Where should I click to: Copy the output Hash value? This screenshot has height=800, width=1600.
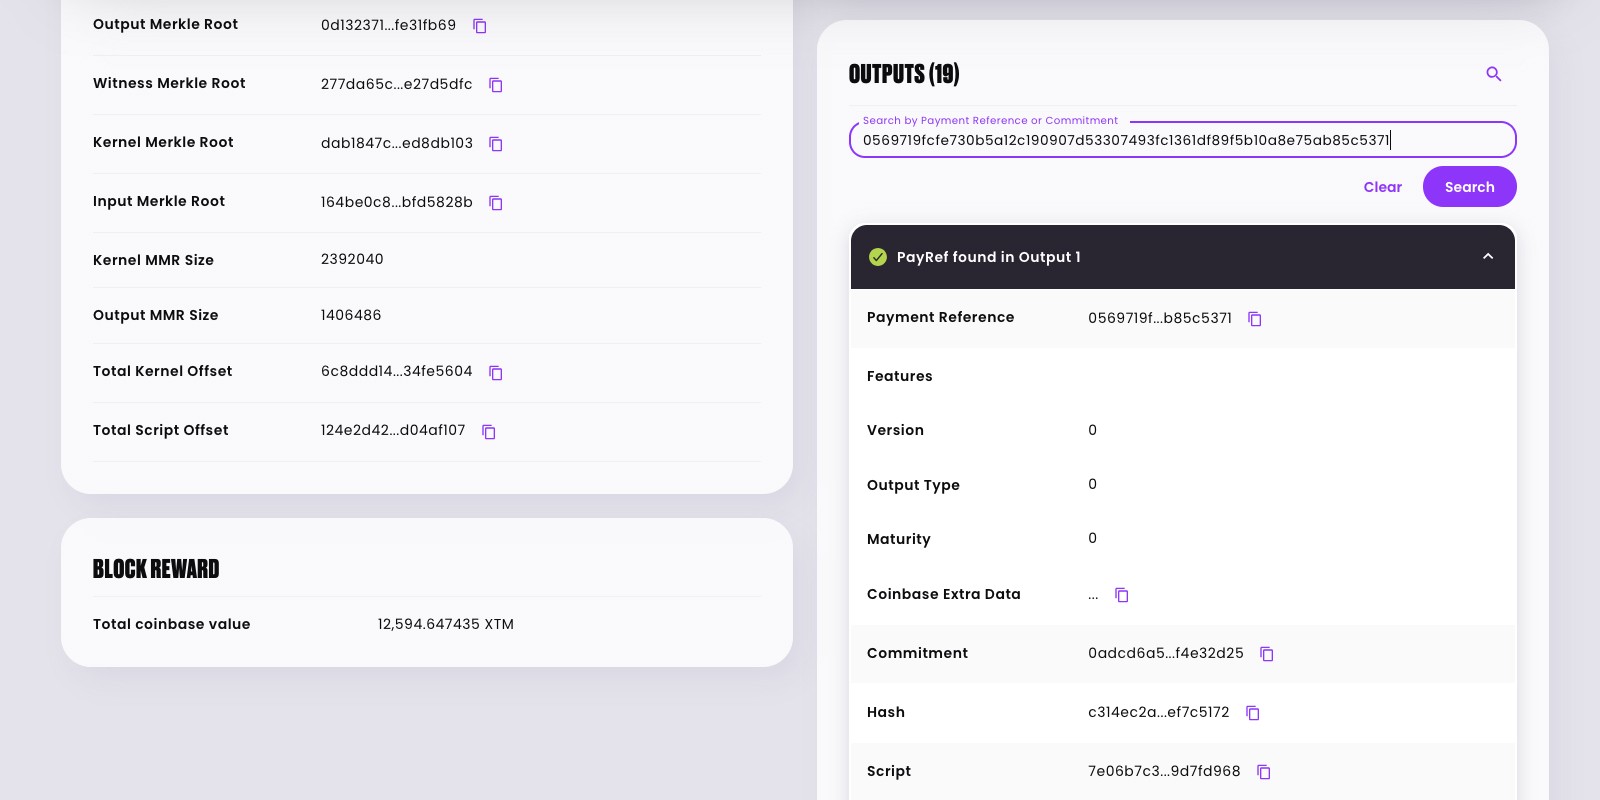(x=1253, y=713)
